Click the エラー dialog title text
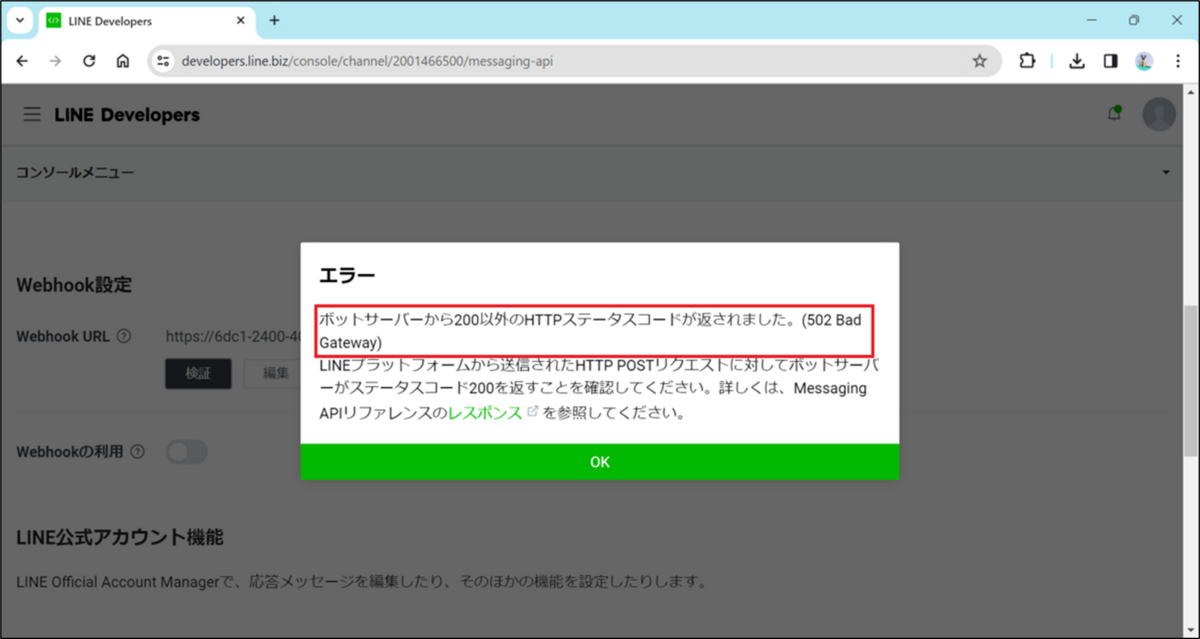This screenshot has height=639, width=1200. 345,273
